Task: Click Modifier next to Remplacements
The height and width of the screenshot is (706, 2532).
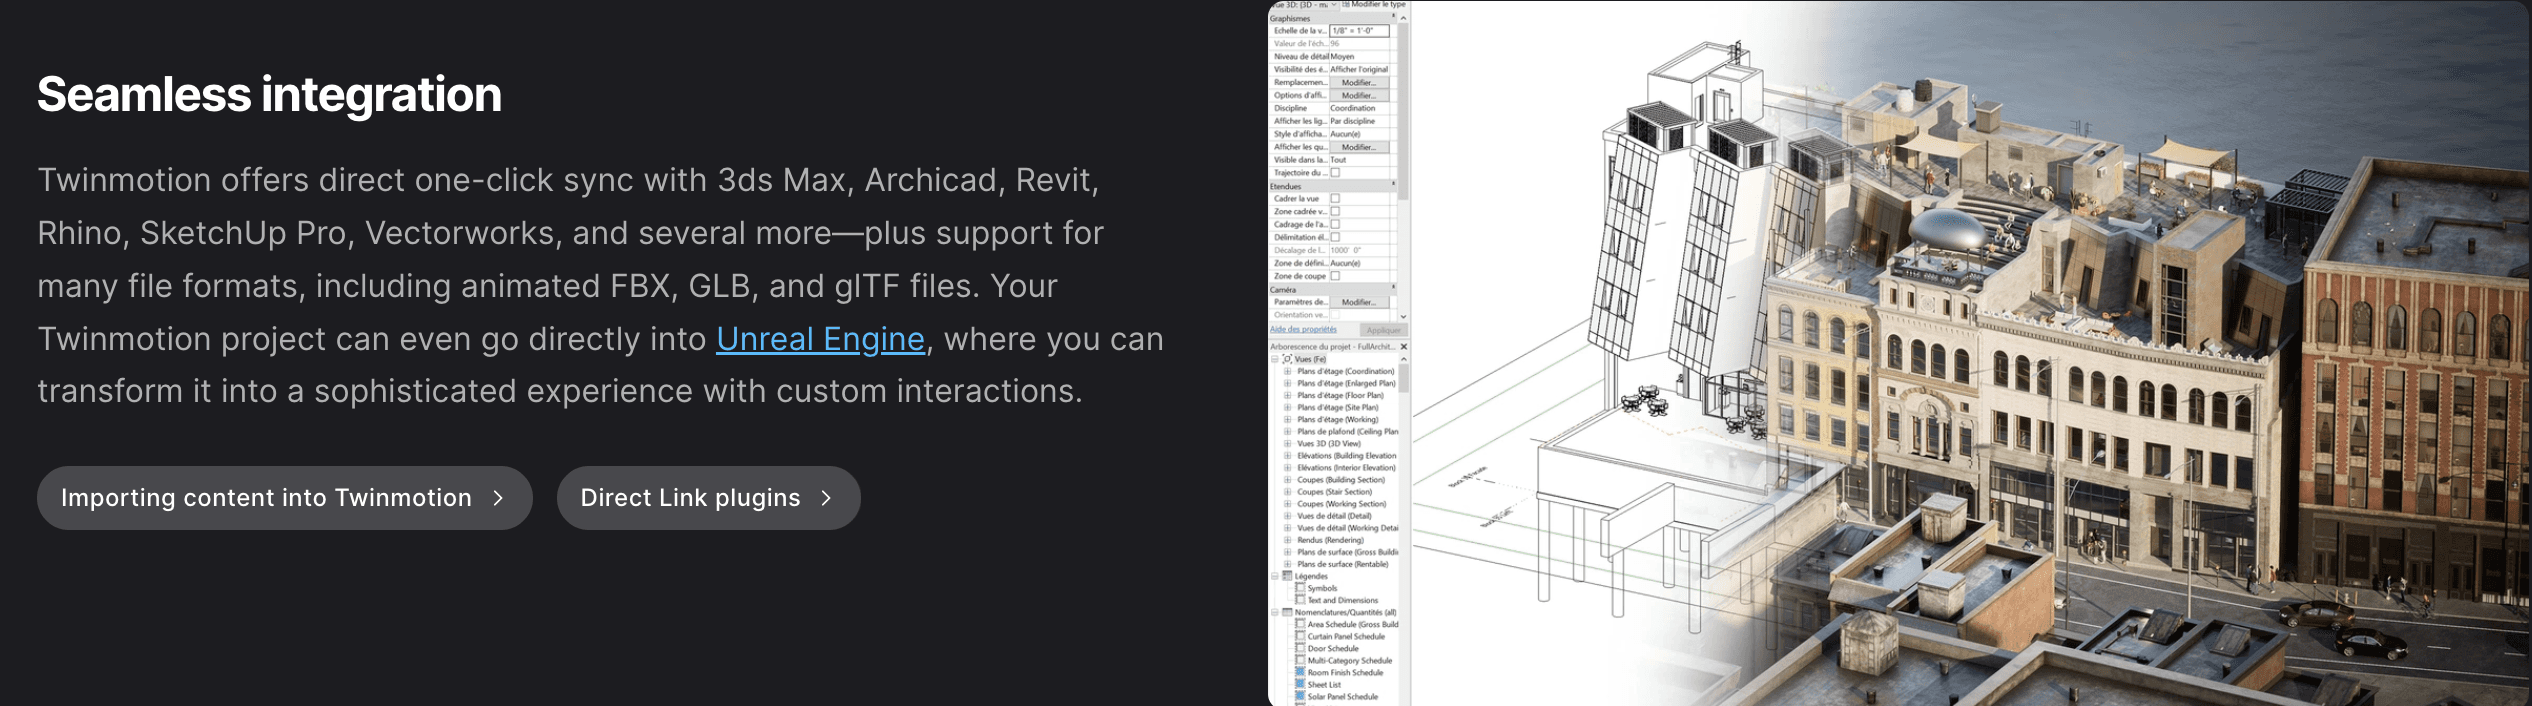Action: click(1359, 82)
